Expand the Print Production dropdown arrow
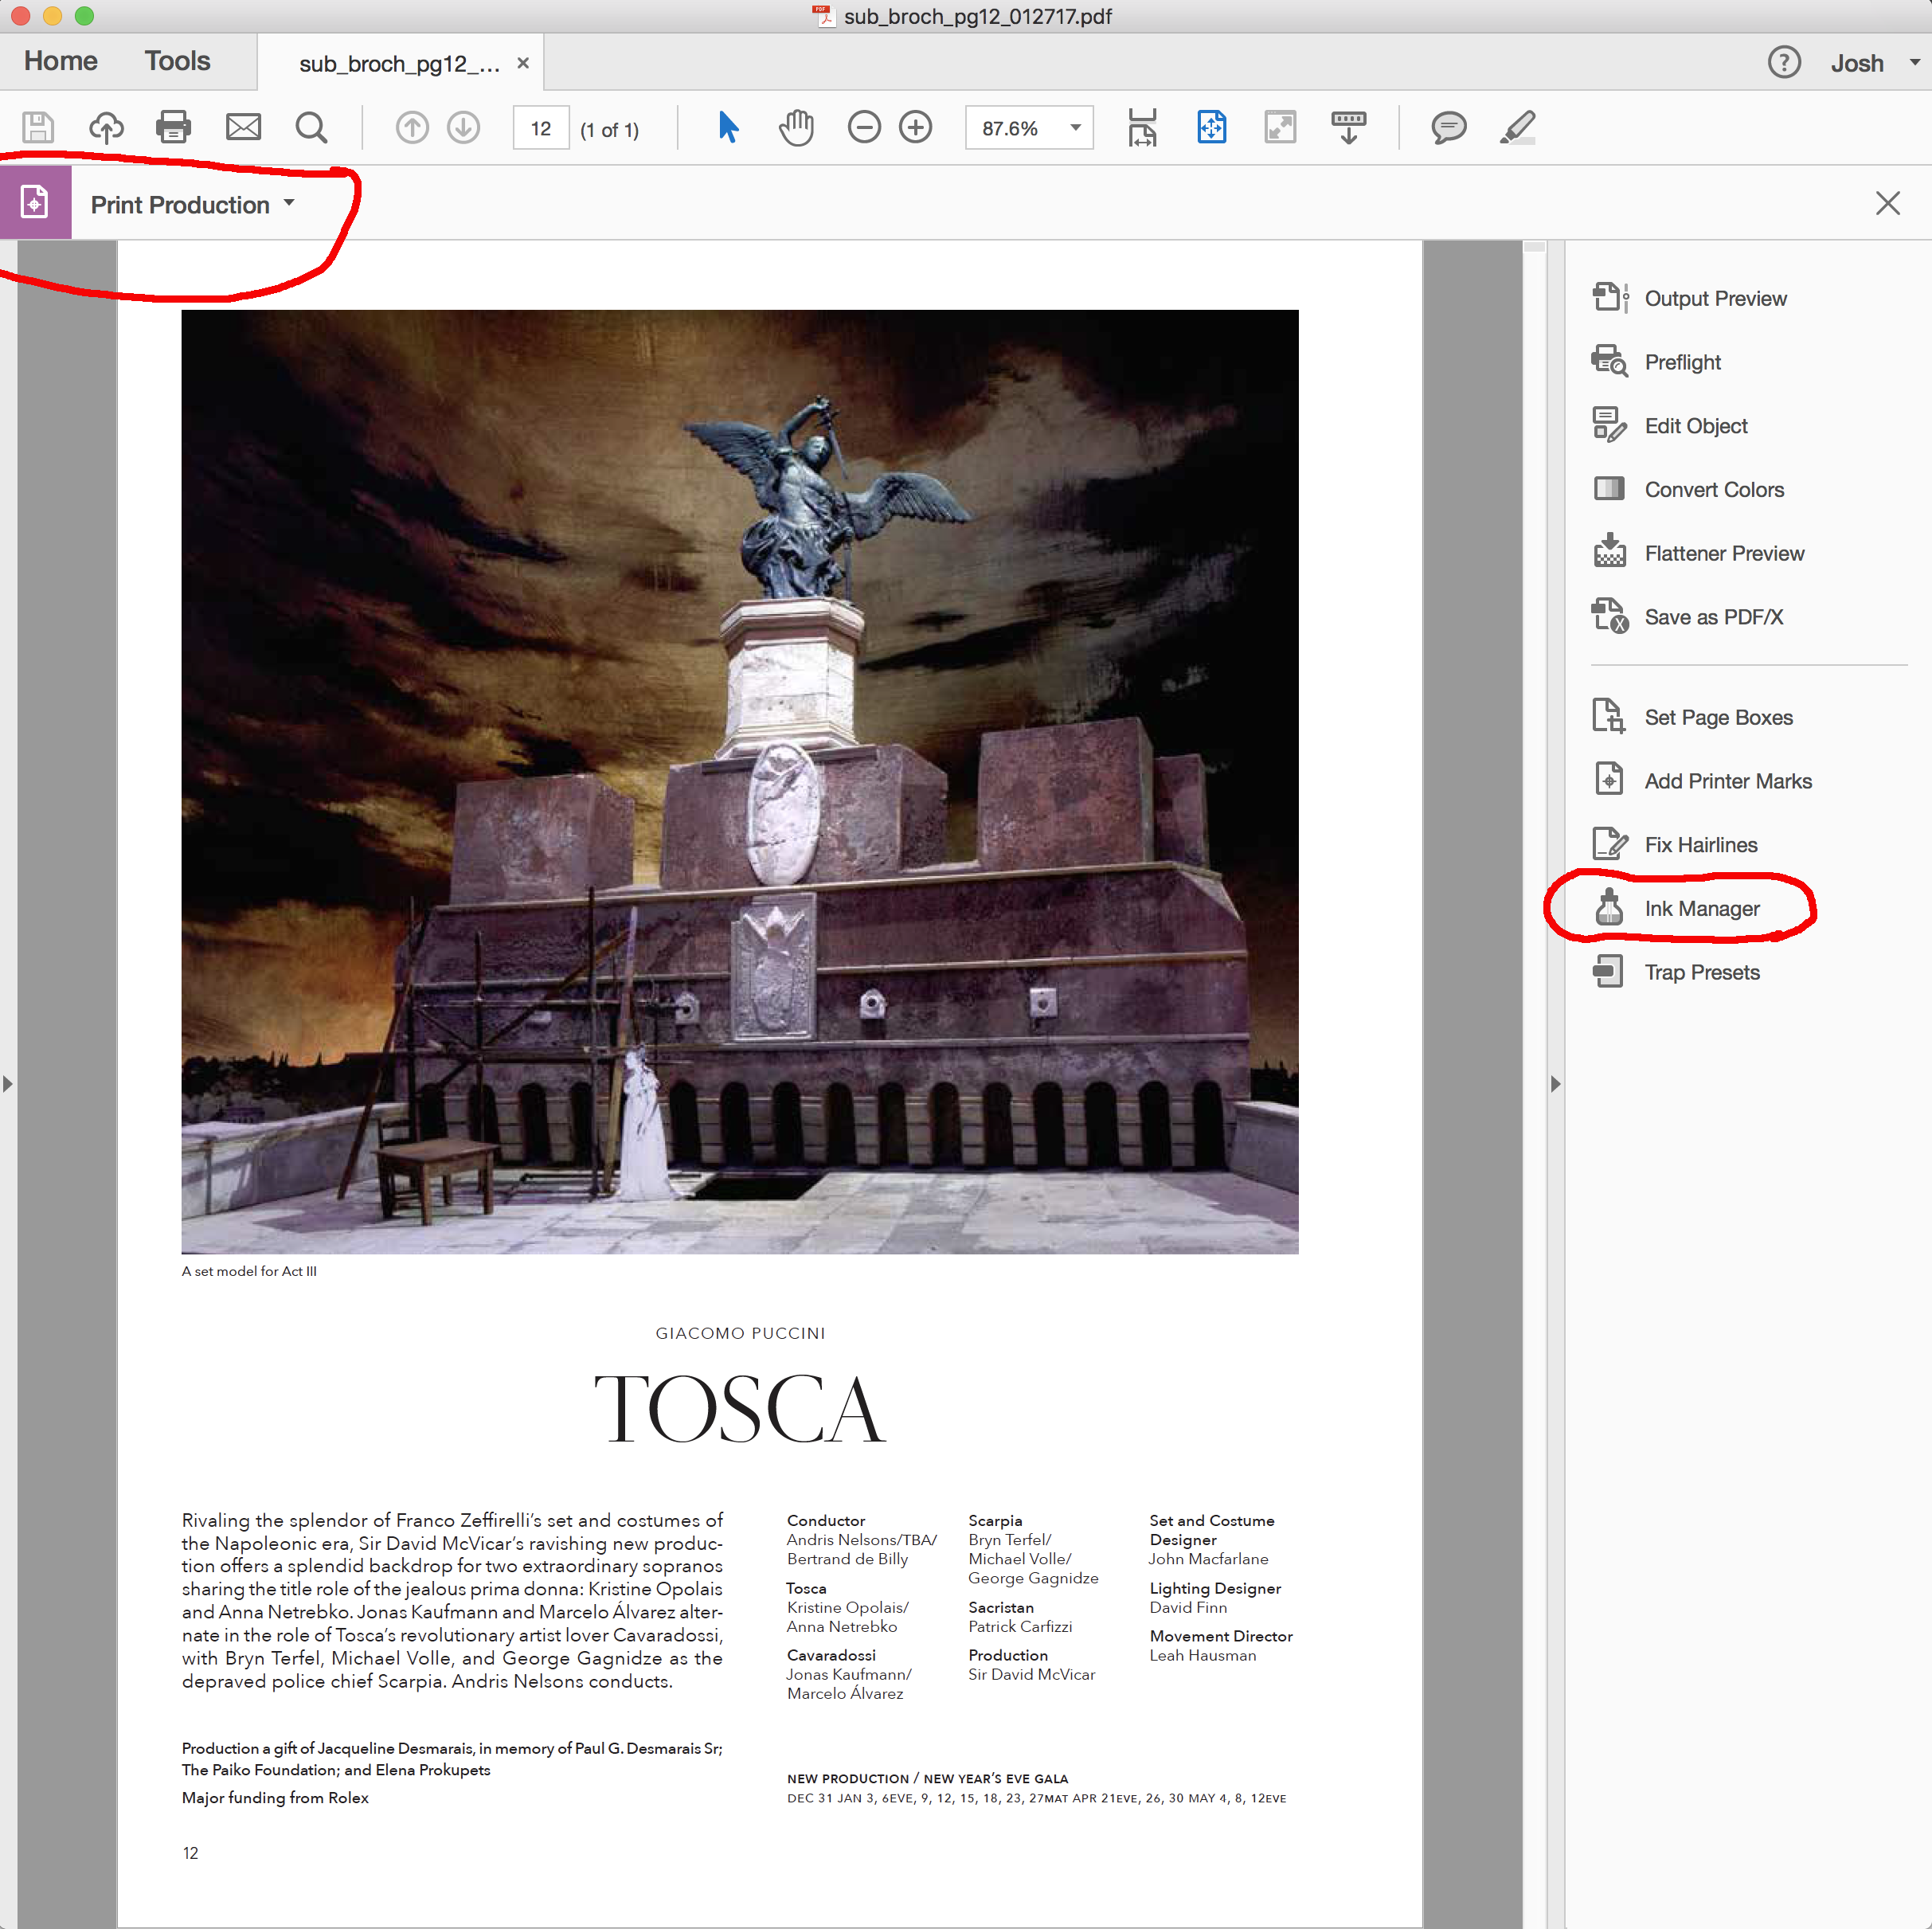Image resolution: width=1932 pixels, height=1929 pixels. click(289, 203)
